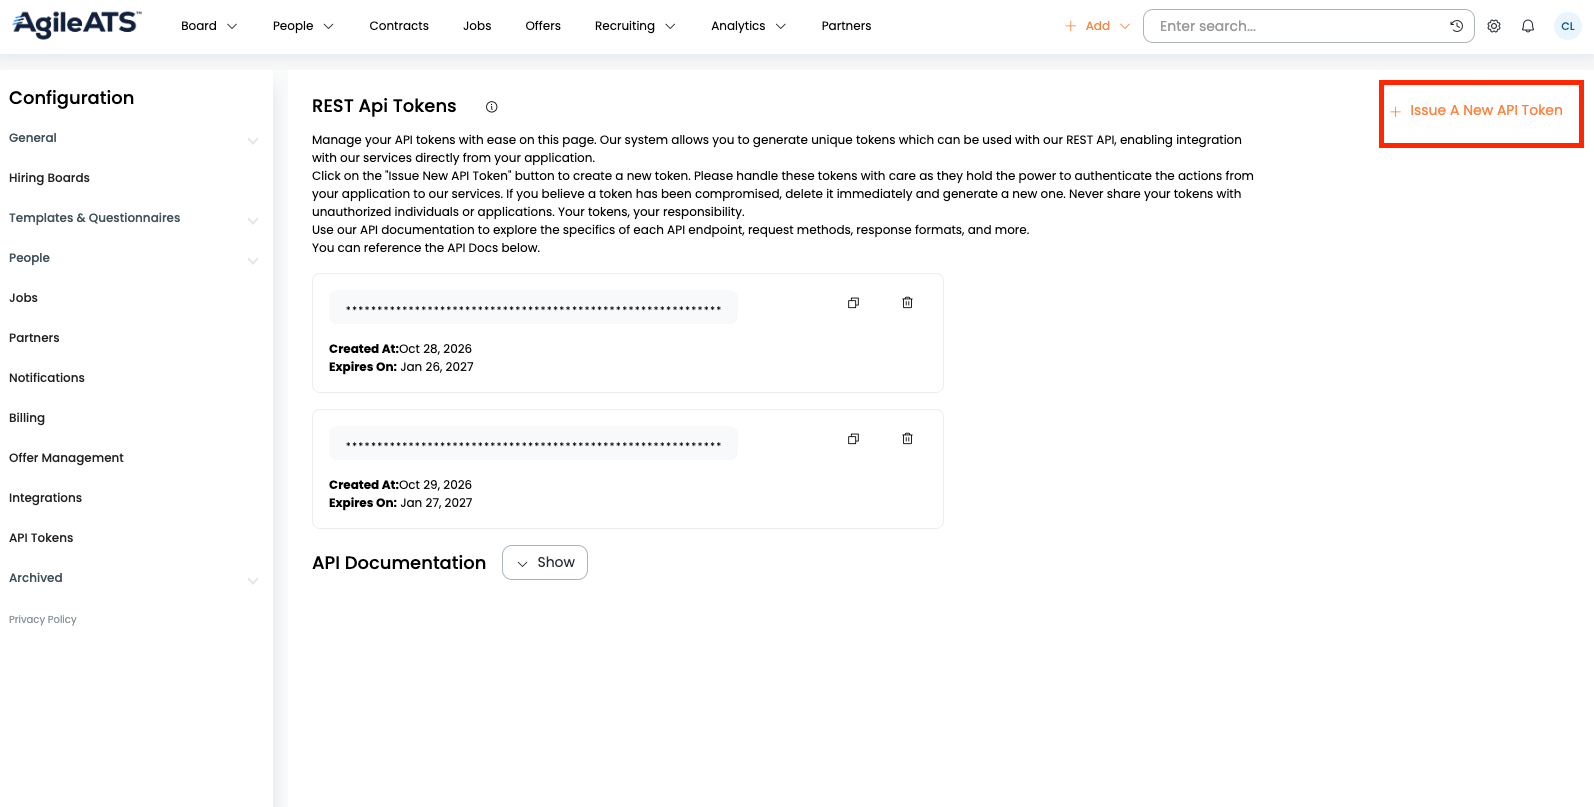Open the Add dropdown menu
Screen dimensions: 1594x807
1097,26
